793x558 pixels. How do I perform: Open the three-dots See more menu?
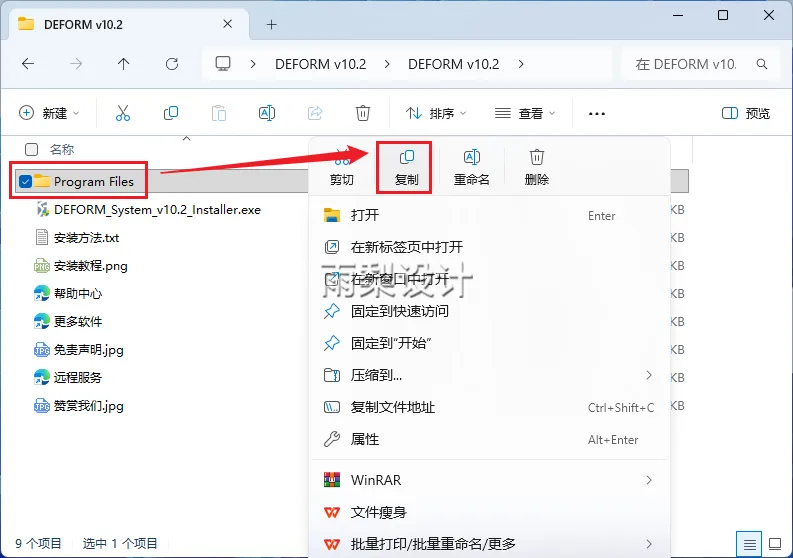[597, 113]
